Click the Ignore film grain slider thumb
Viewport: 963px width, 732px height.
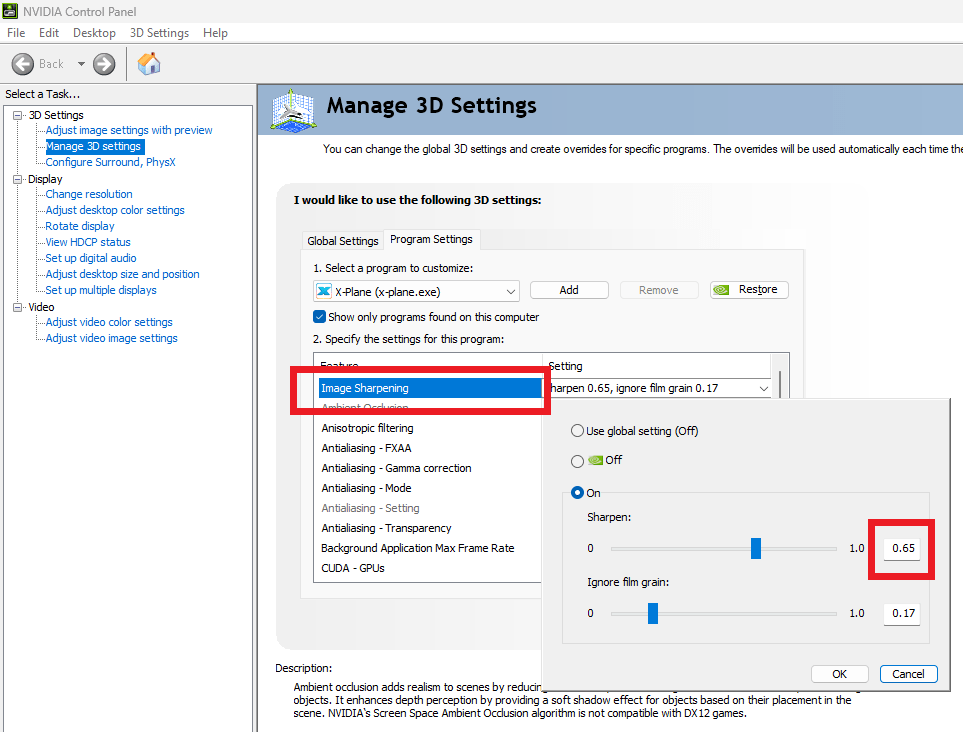click(x=653, y=613)
